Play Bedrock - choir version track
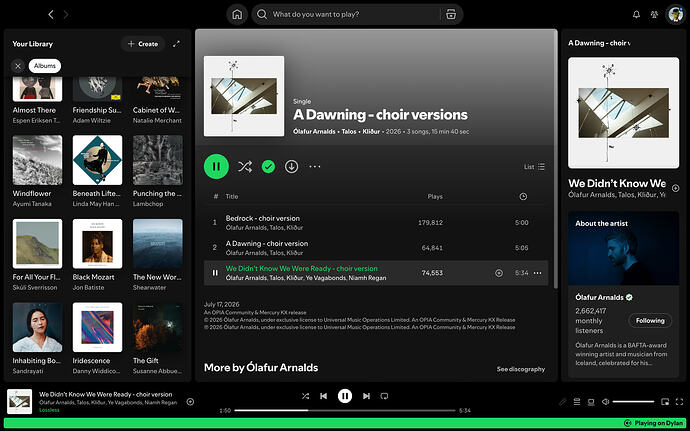The width and height of the screenshot is (690, 431). (376, 223)
